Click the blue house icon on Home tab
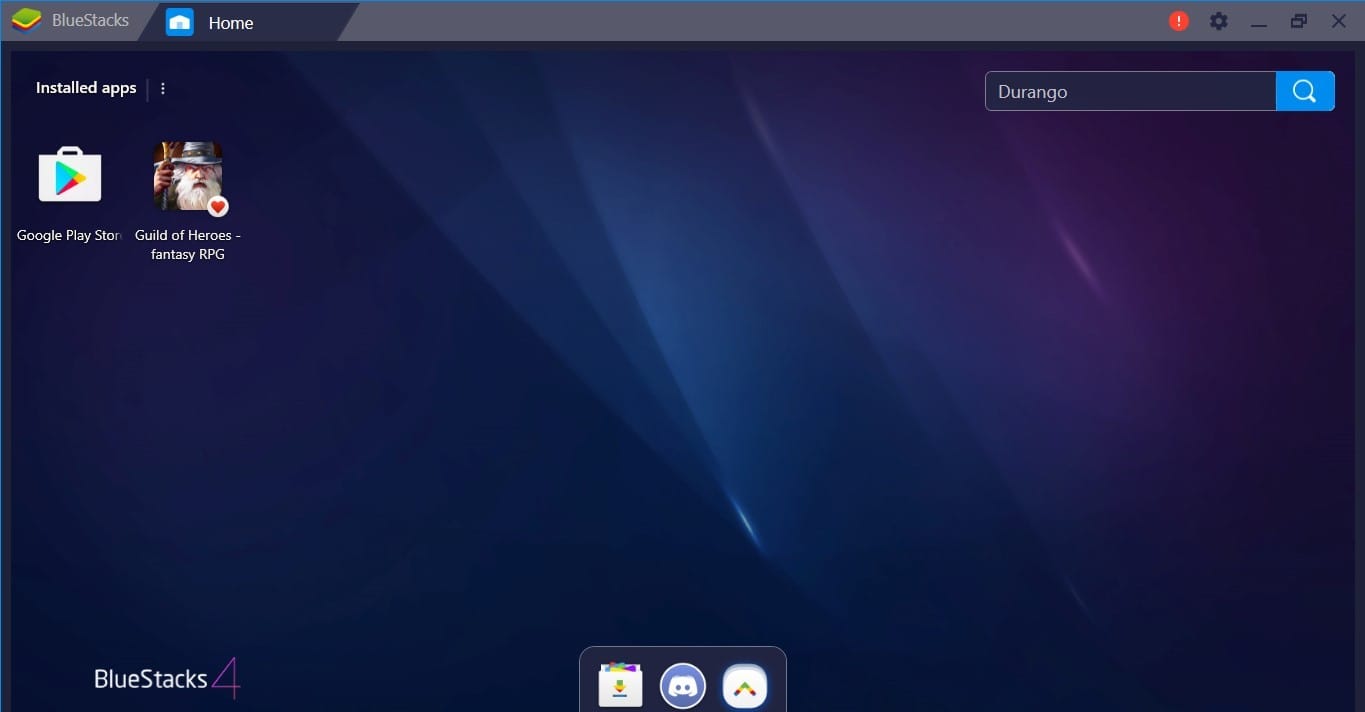The width and height of the screenshot is (1365, 712). 180,22
